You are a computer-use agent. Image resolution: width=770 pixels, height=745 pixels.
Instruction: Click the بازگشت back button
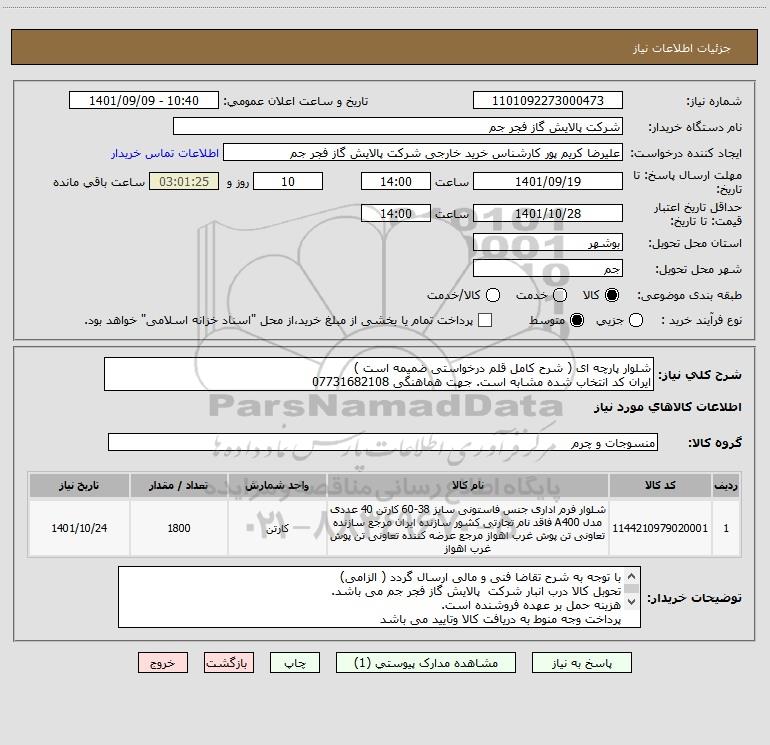(229, 663)
